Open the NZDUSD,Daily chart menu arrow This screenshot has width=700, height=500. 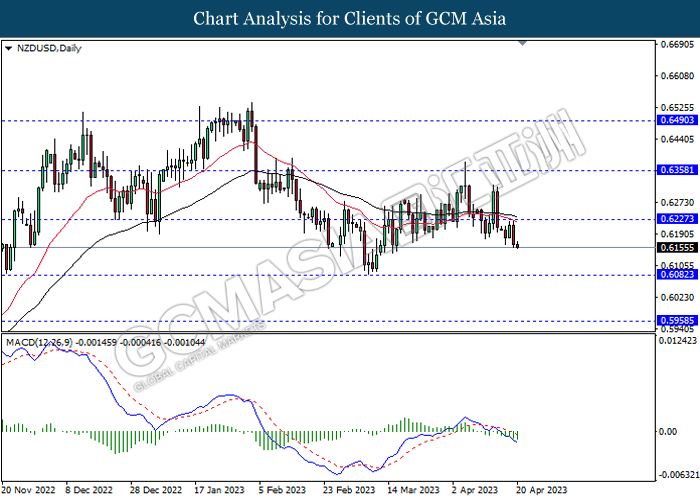point(8,48)
